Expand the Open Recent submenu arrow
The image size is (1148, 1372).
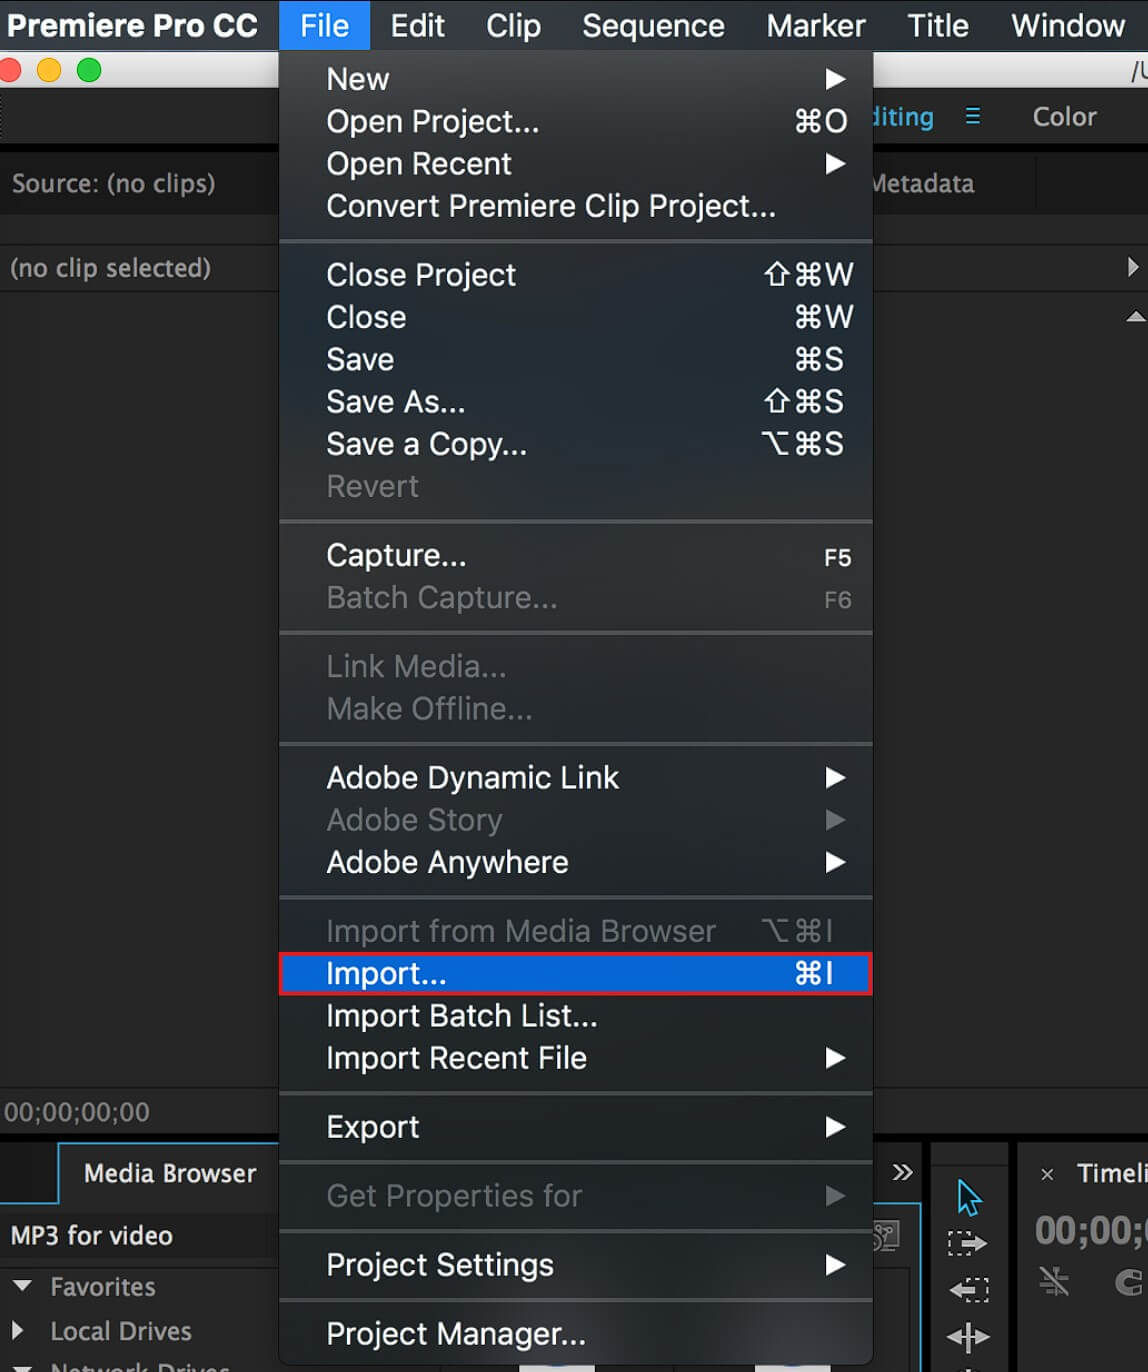point(835,163)
